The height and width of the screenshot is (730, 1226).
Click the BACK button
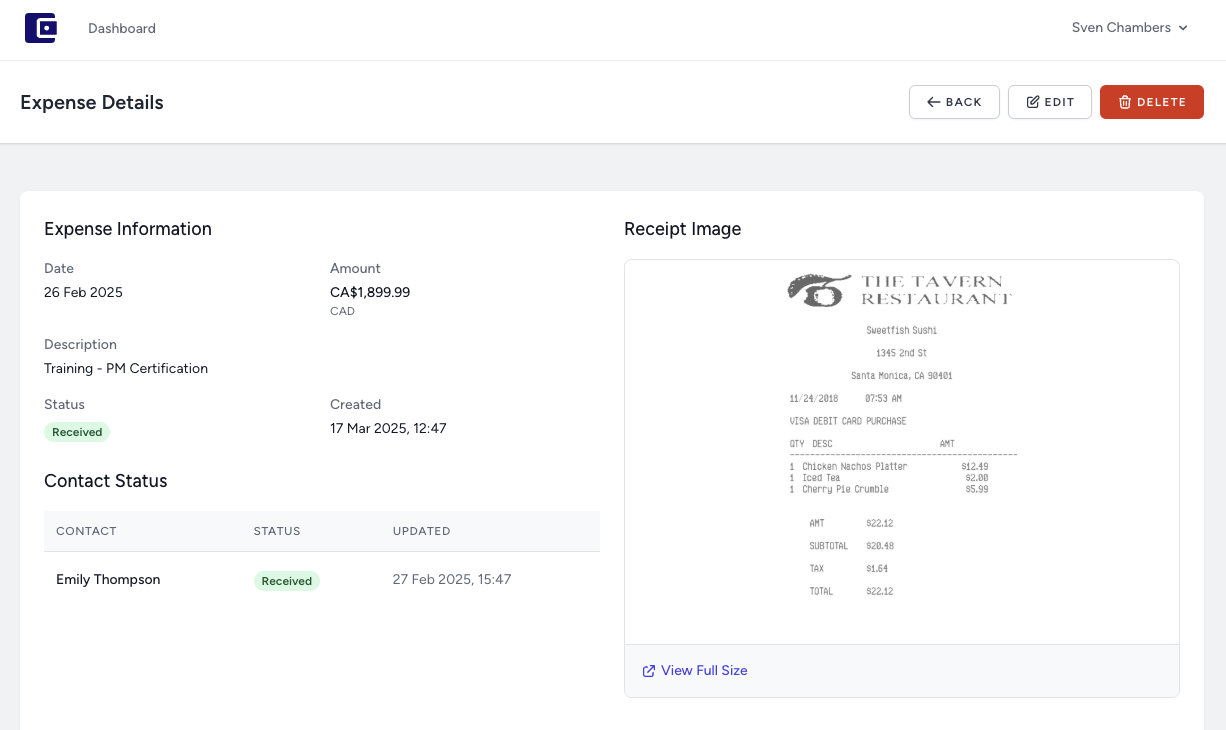[x=954, y=101]
